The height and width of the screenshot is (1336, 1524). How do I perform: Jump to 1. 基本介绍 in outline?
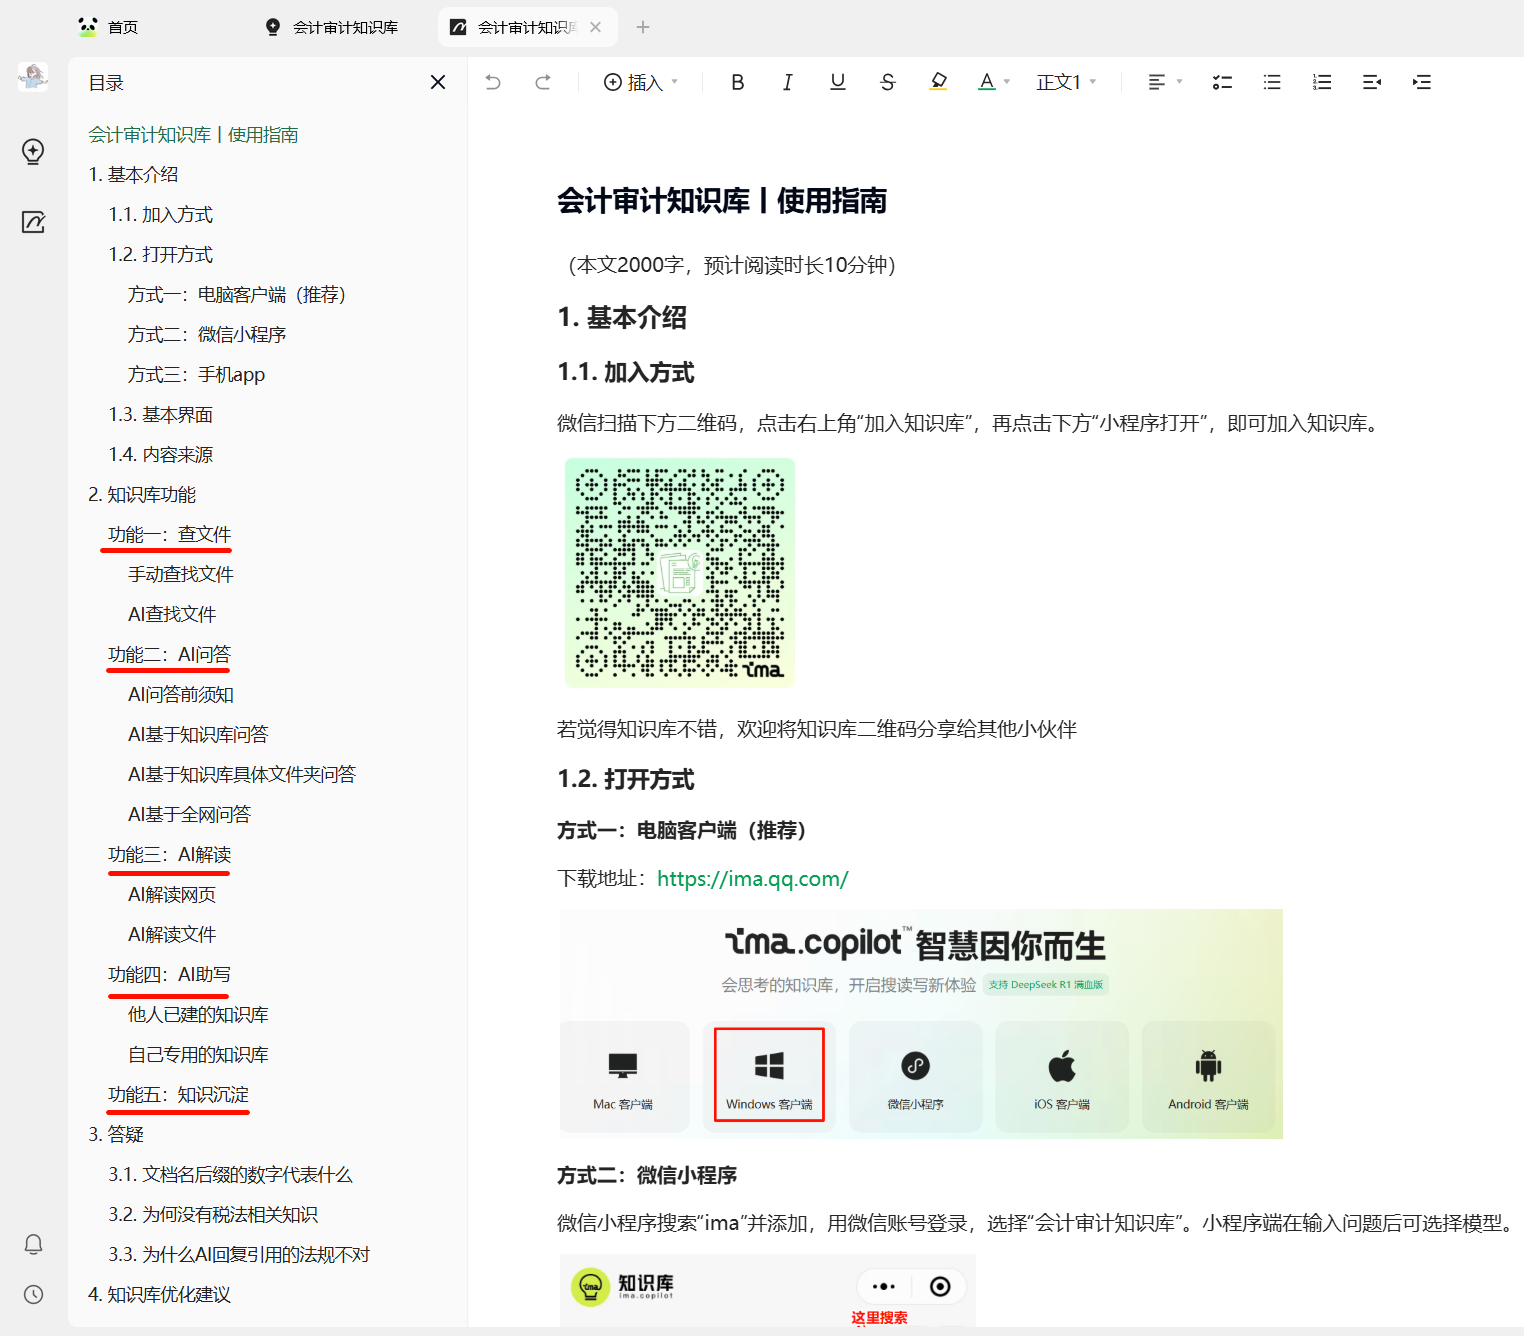tap(133, 175)
